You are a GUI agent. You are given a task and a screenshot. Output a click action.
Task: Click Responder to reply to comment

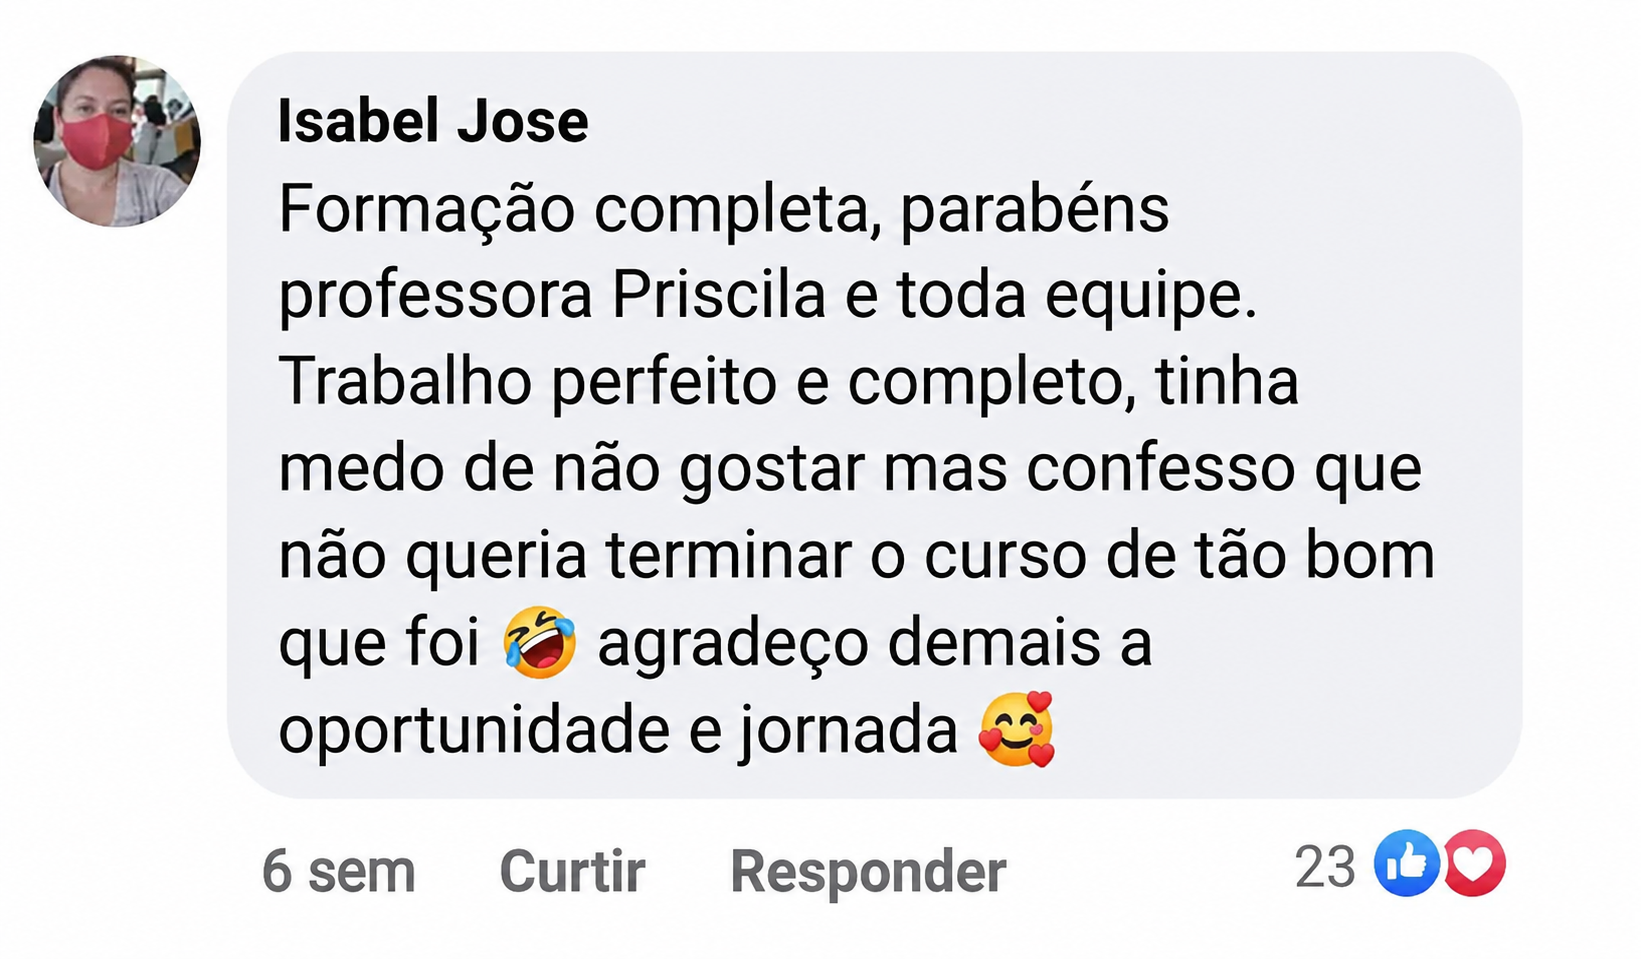point(868,871)
